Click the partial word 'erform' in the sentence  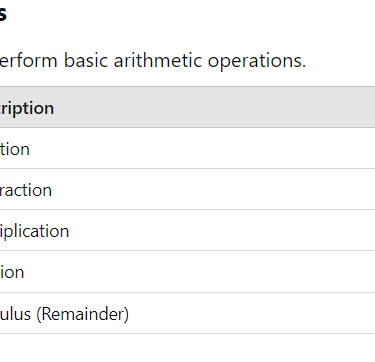coord(29,61)
